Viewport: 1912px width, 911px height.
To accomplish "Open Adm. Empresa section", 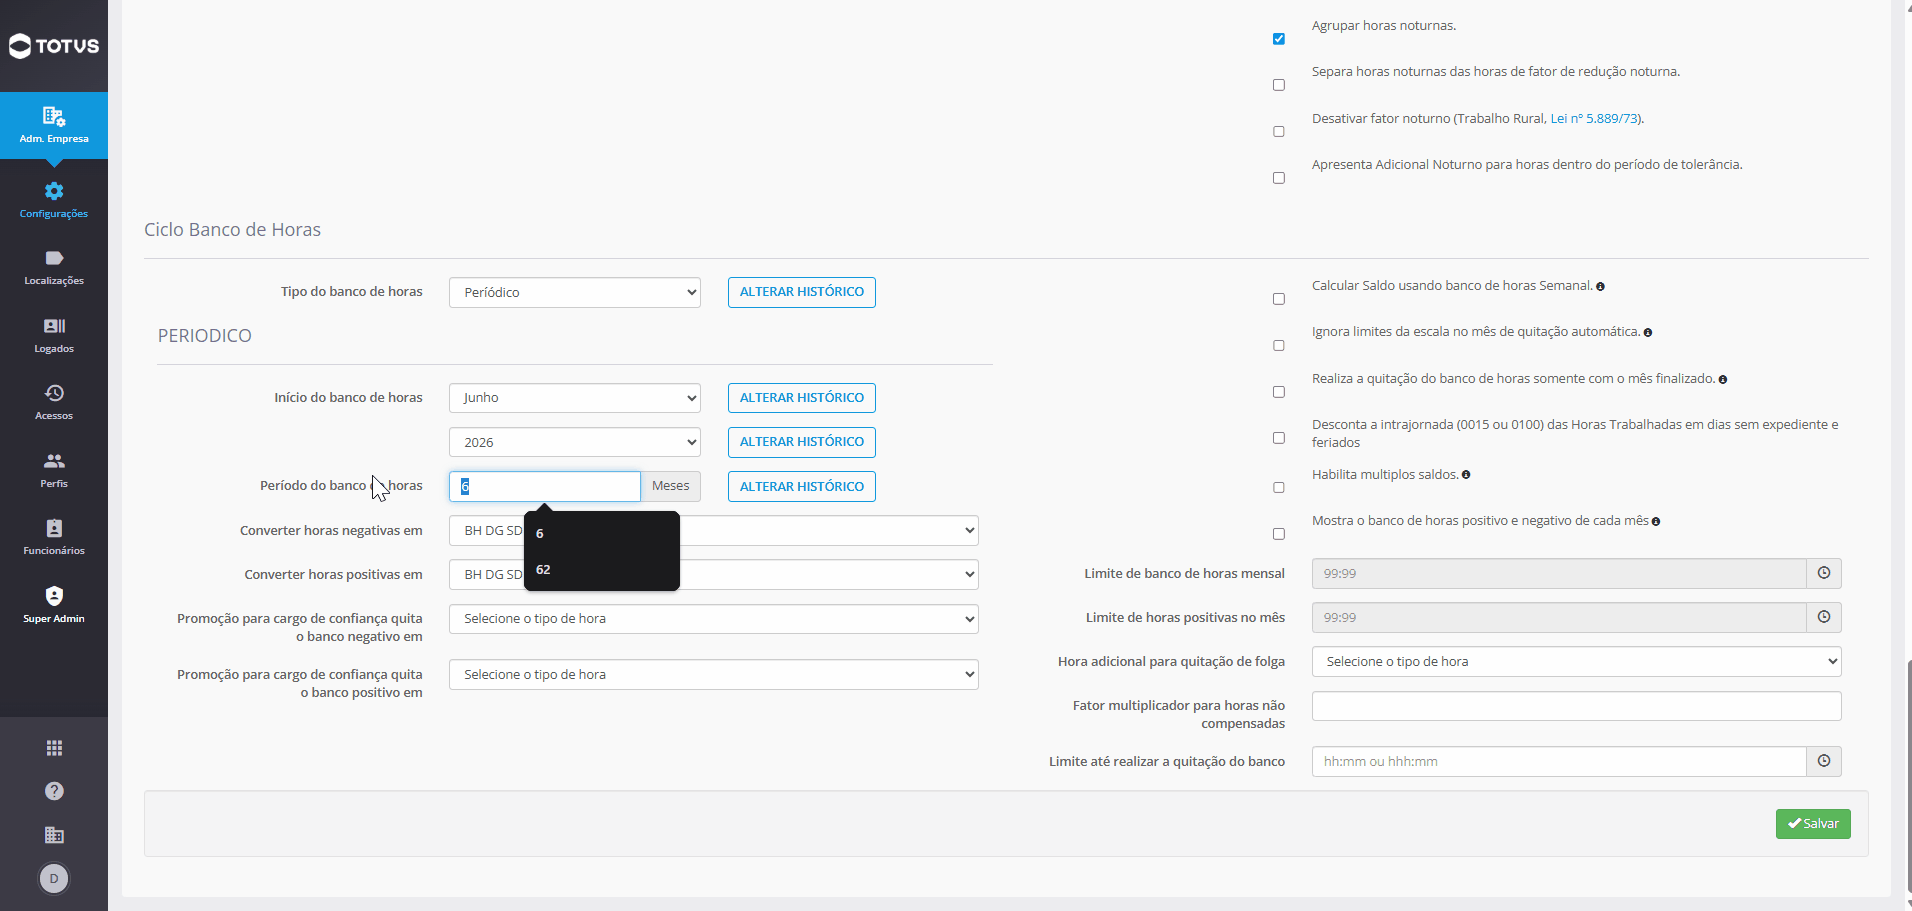I will [x=54, y=125].
